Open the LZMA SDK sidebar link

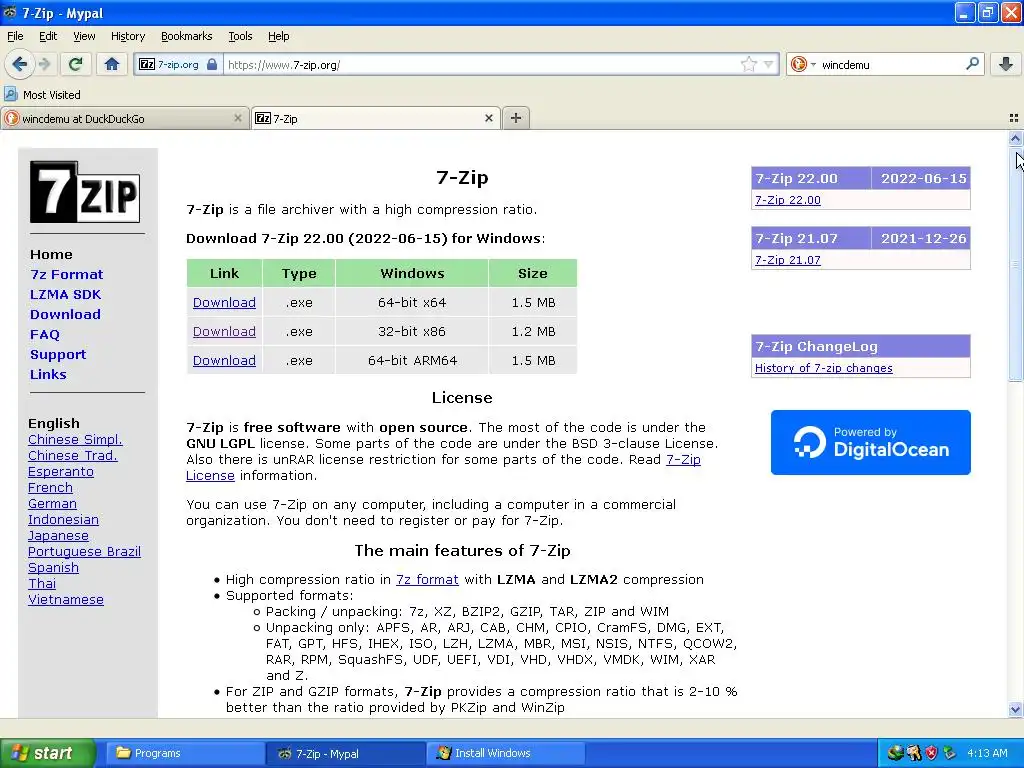tap(65, 295)
